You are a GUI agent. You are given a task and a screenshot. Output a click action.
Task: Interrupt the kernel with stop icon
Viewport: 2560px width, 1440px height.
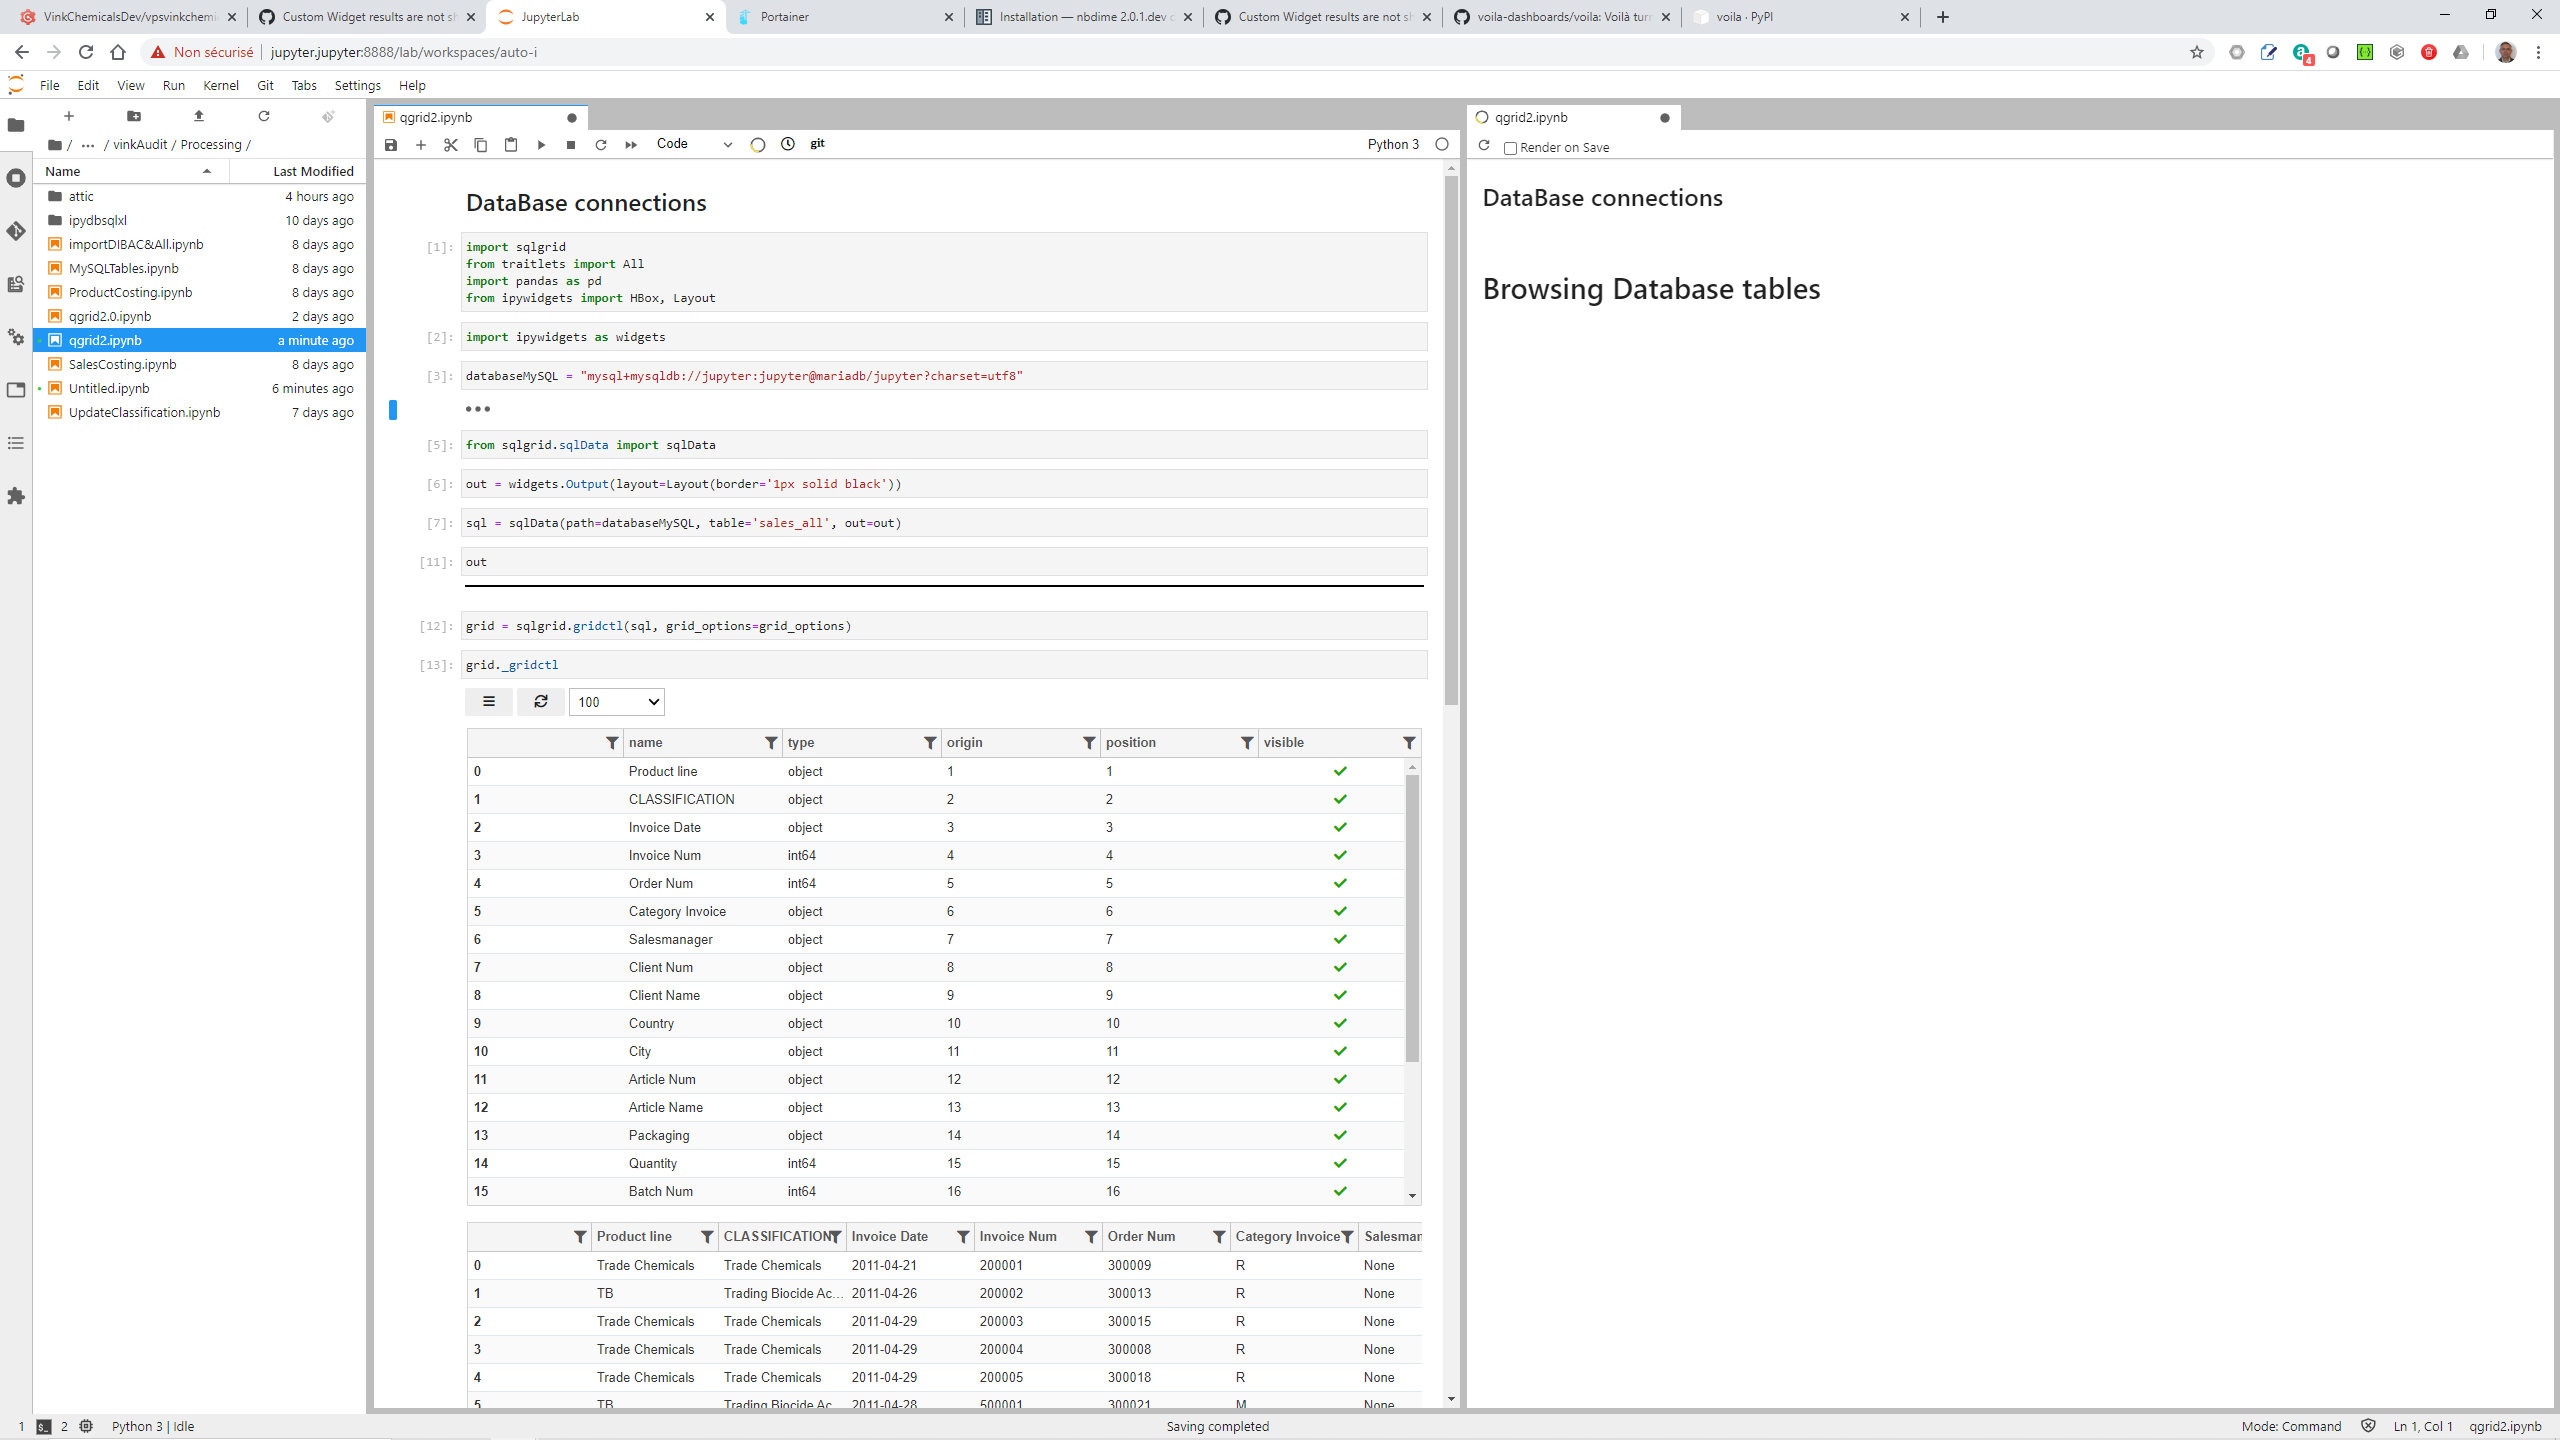tap(571, 145)
